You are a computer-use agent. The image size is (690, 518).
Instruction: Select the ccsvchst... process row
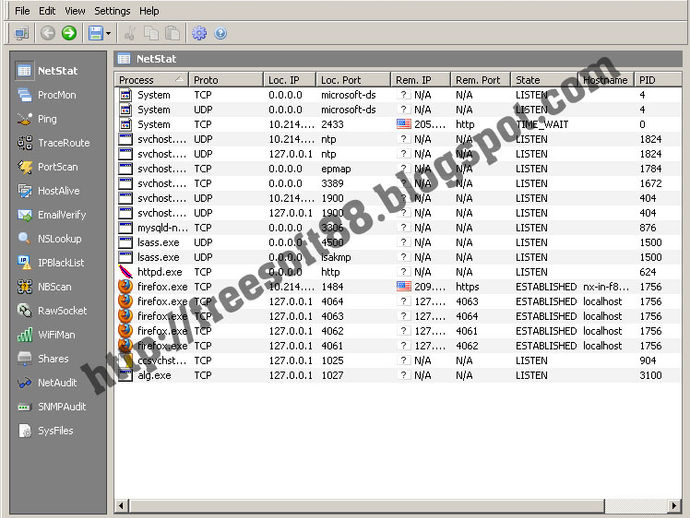tap(398, 360)
